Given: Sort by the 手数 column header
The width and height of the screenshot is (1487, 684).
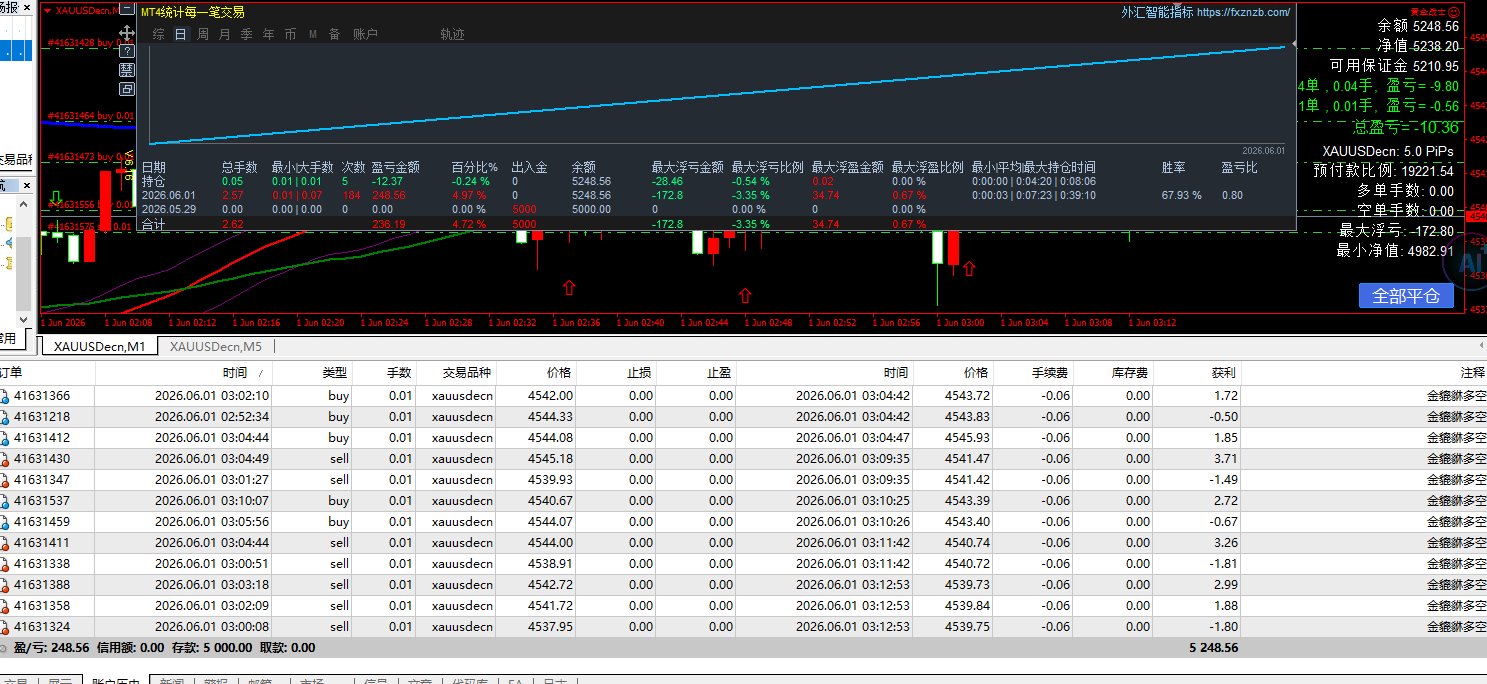Looking at the screenshot, I should click(386, 372).
